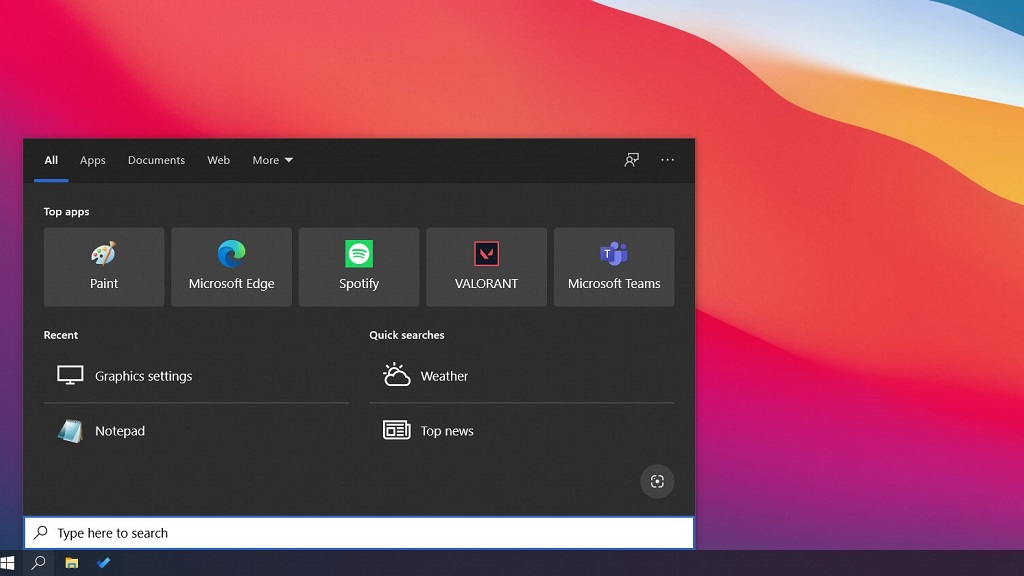This screenshot has width=1024, height=576.
Task: Launch Microsoft Edge from top apps
Action: pos(231,266)
